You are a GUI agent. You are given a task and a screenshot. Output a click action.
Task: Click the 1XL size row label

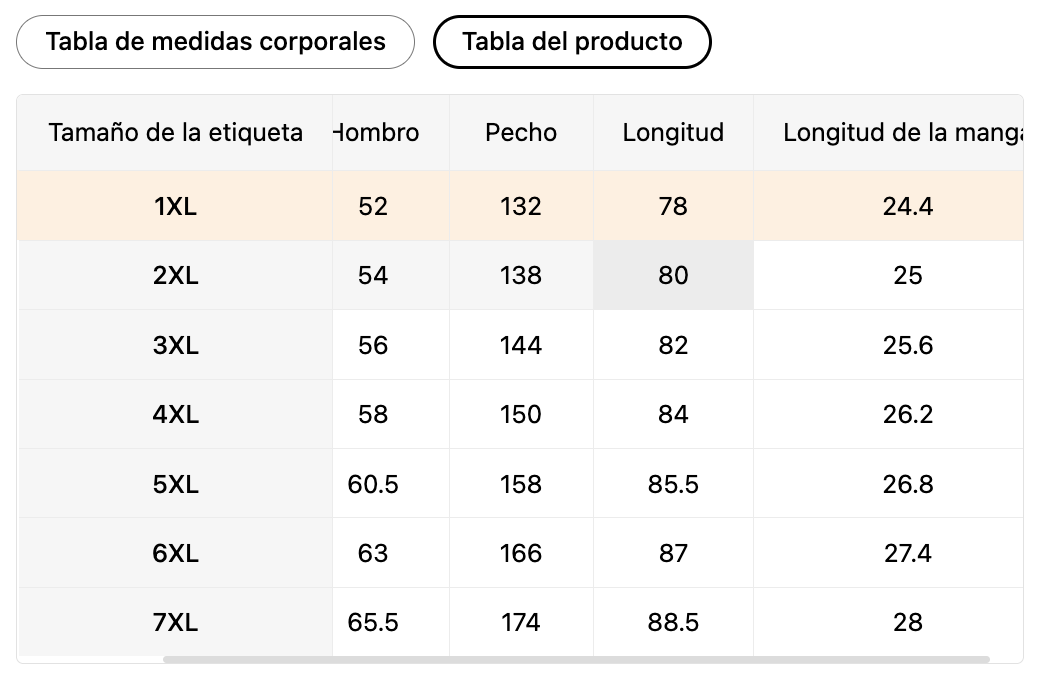[x=175, y=206]
